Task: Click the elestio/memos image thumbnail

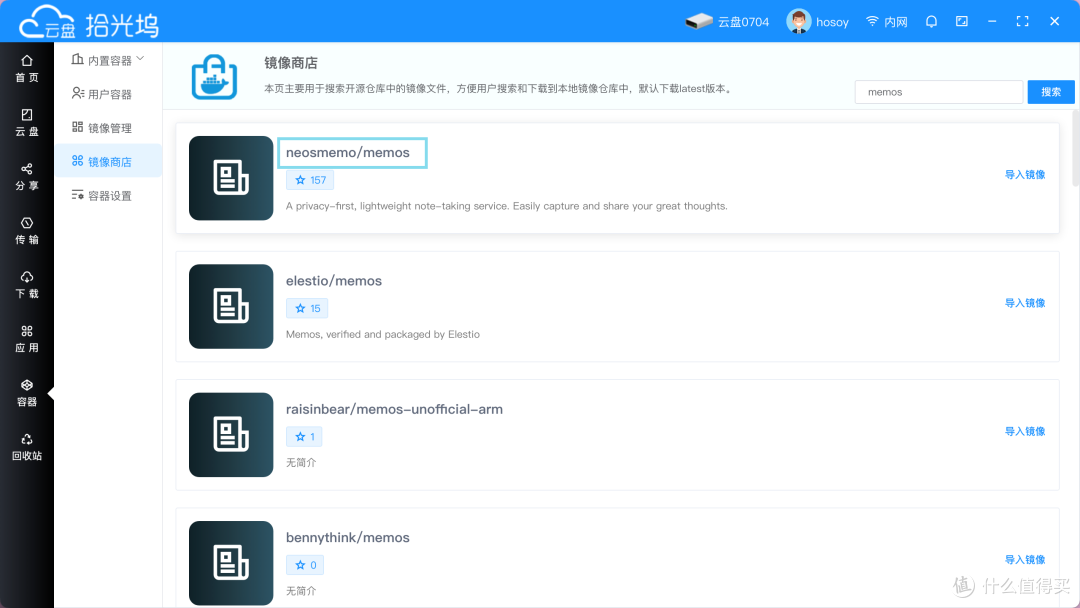Action: [231, 306]
